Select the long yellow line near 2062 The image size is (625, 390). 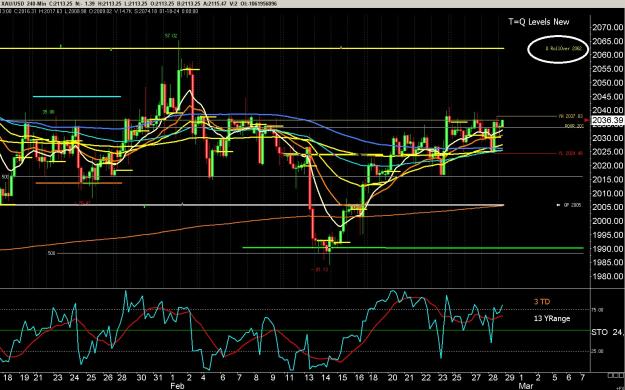pos(252,49)
